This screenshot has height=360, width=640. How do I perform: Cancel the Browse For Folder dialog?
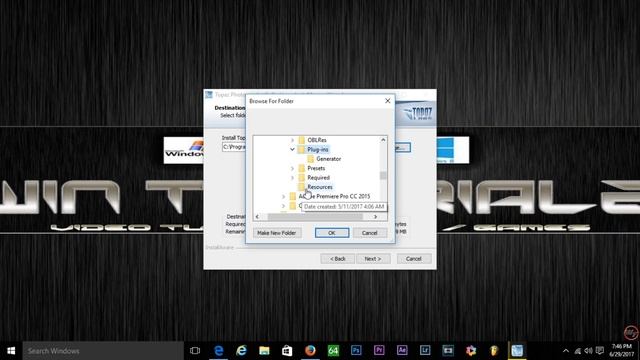coord(369,233)
